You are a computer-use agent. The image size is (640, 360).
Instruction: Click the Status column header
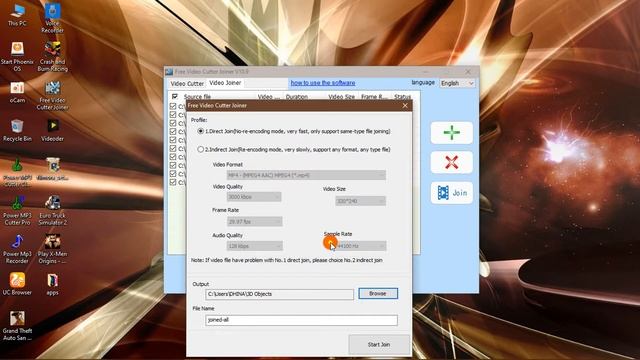[402, 97]
